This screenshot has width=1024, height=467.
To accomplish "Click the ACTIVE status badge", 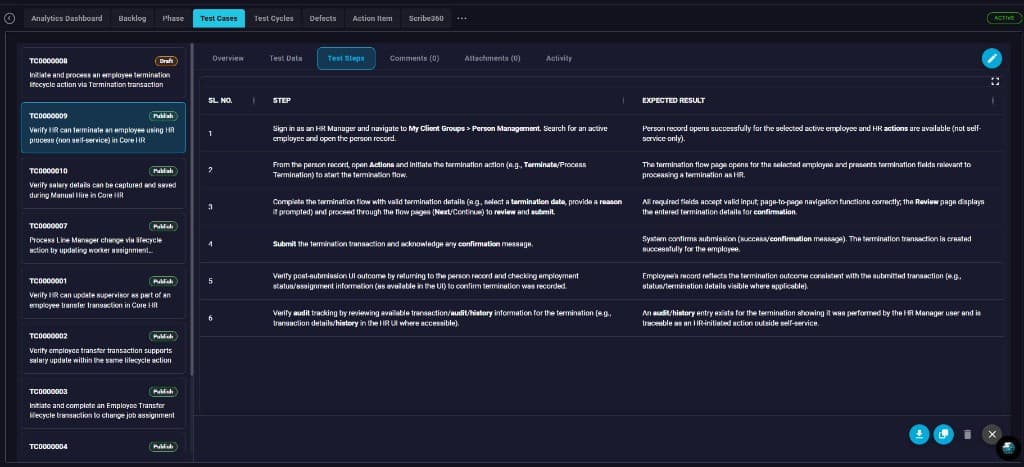I will (1003, 18).
